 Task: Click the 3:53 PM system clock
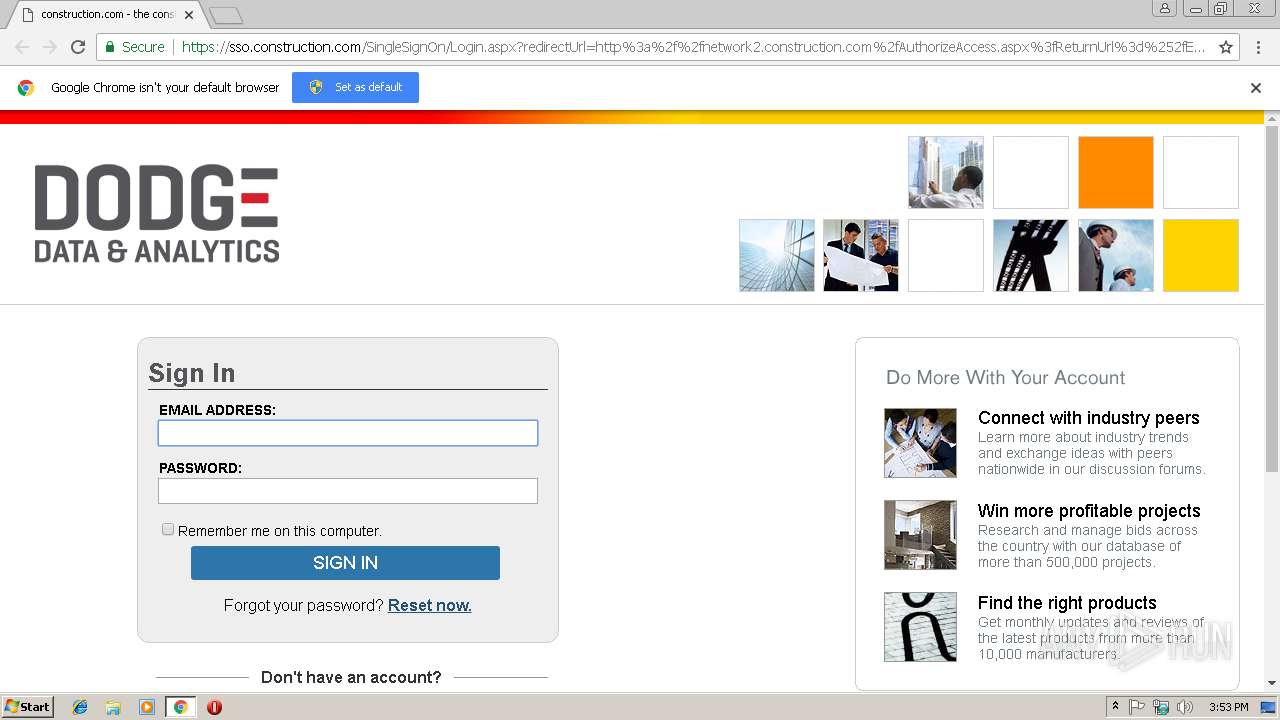[x=1228, y=707]
